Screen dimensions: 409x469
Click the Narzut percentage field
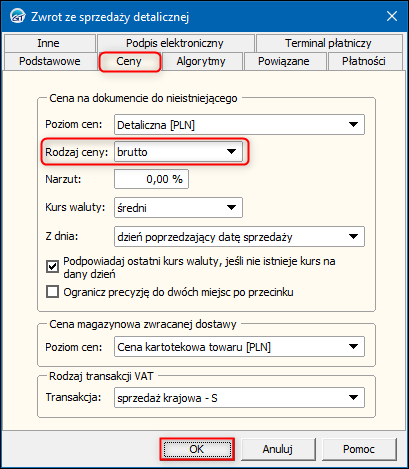[151, 179]
